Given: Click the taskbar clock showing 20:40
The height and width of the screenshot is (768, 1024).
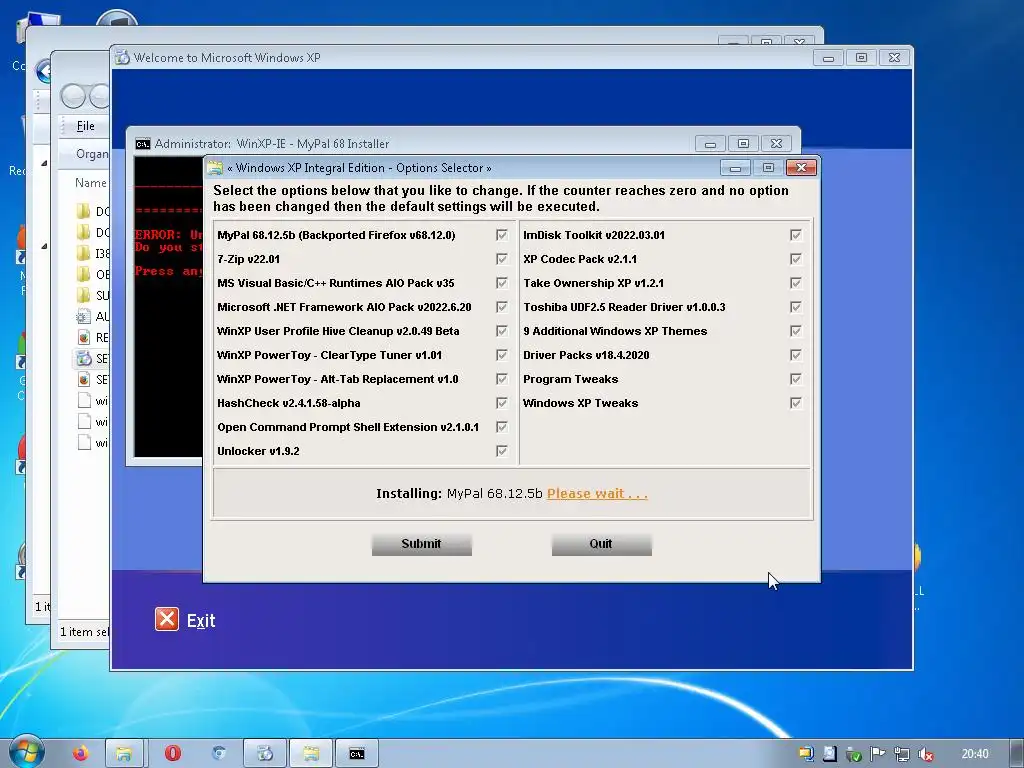Looking at the screenshot, I should pyautogui.click(x=975, y=754).
